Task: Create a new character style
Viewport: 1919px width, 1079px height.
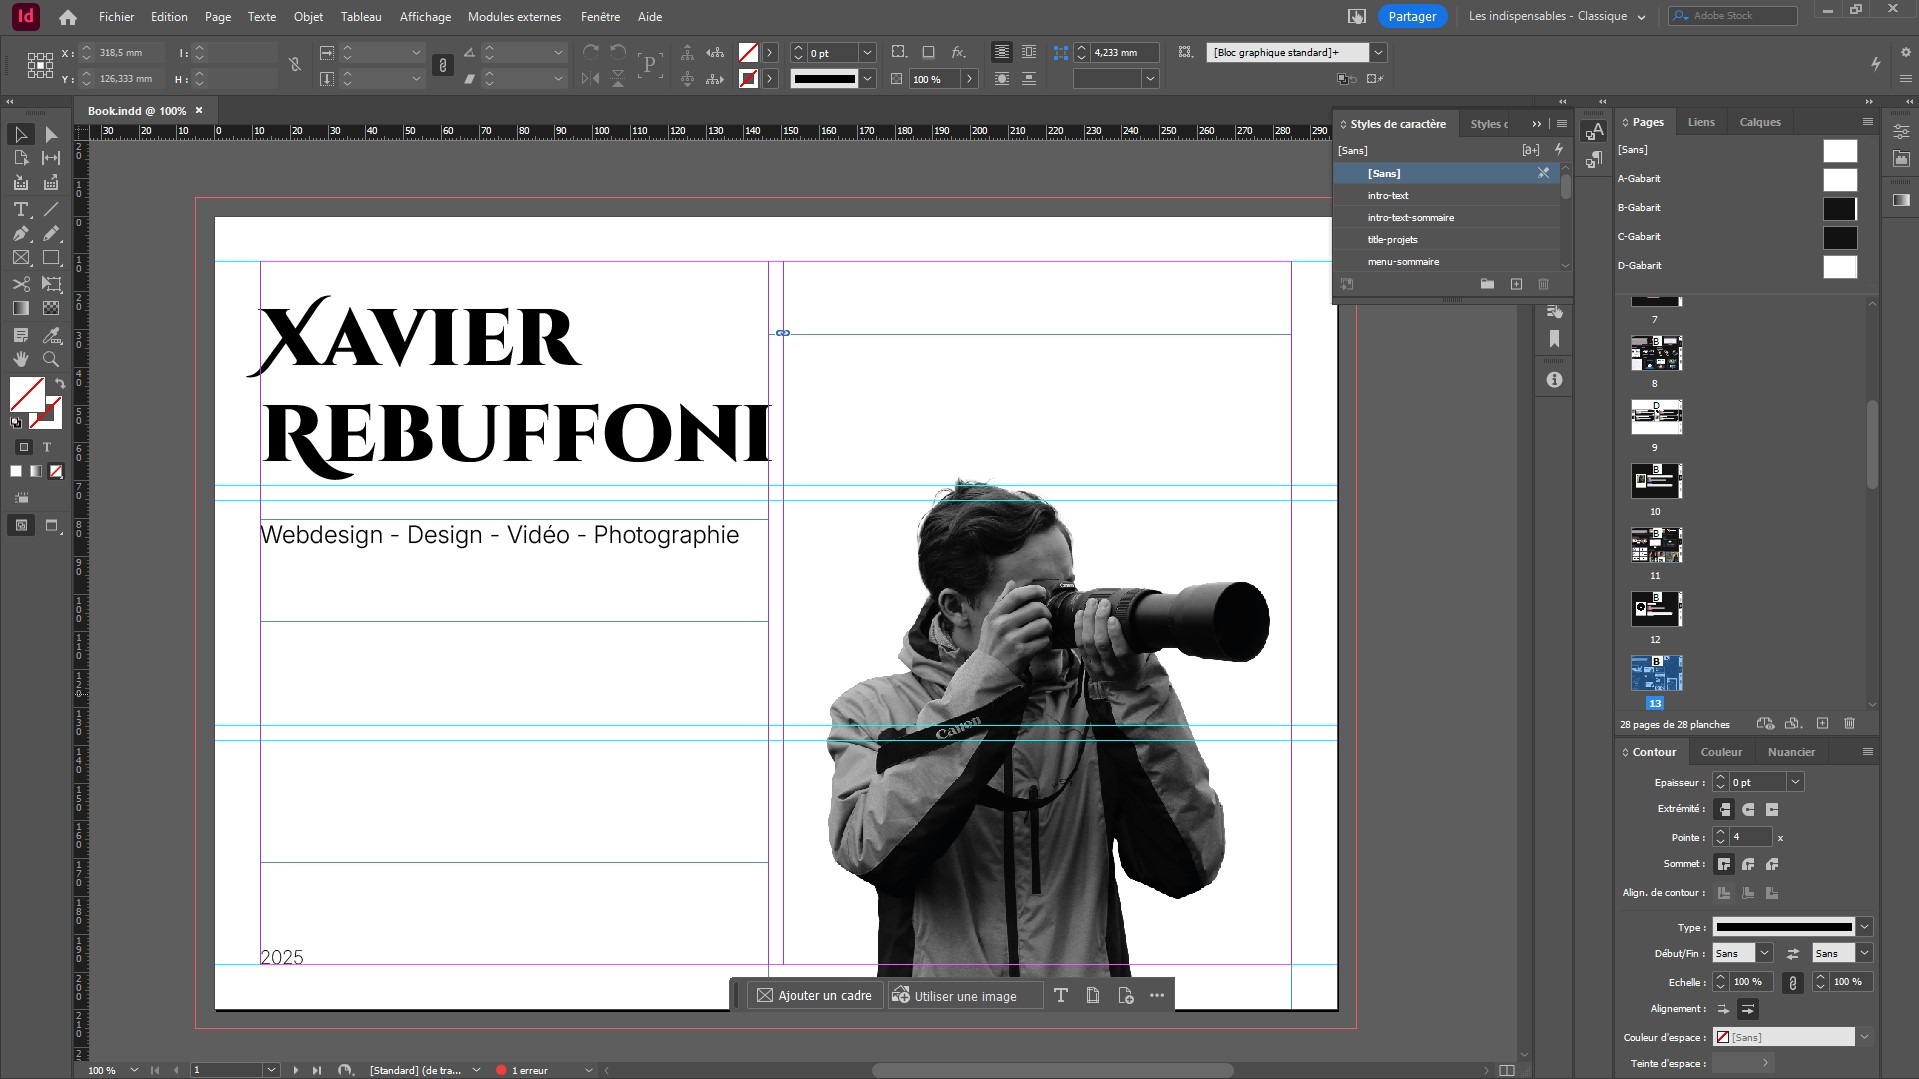Action: [x=1517, y=284]
